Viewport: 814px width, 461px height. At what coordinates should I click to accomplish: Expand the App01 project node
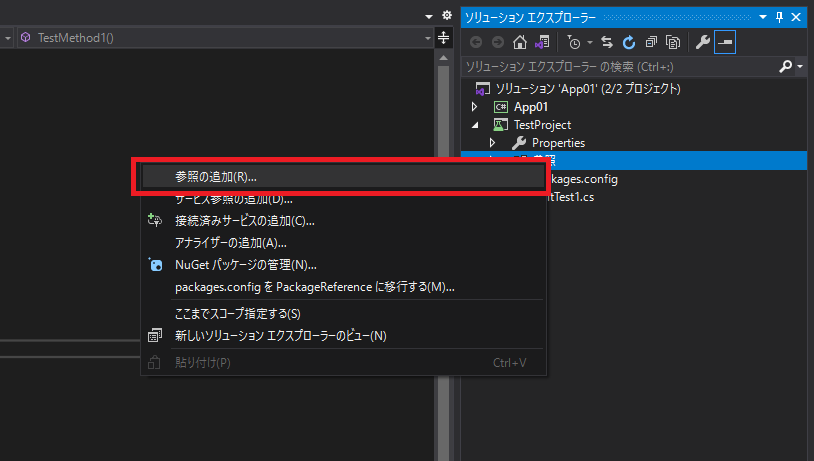tap(475, 107)
